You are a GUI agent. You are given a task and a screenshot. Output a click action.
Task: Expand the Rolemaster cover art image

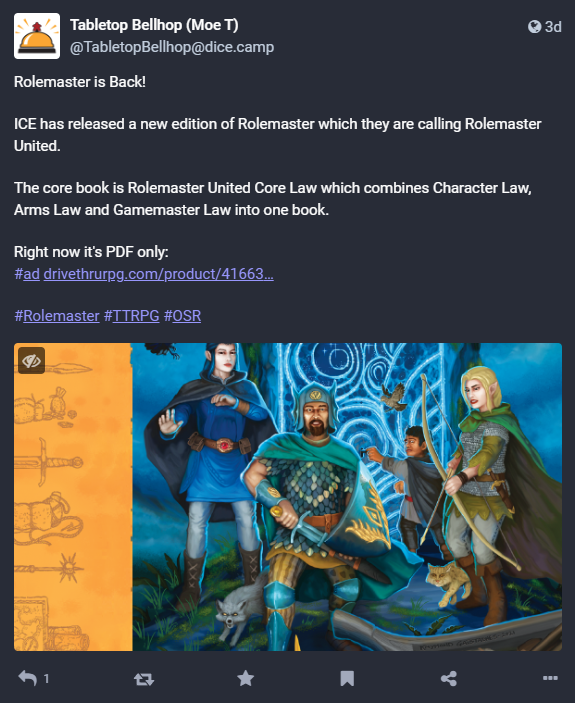pyautogui.click(x=288, y=497)
